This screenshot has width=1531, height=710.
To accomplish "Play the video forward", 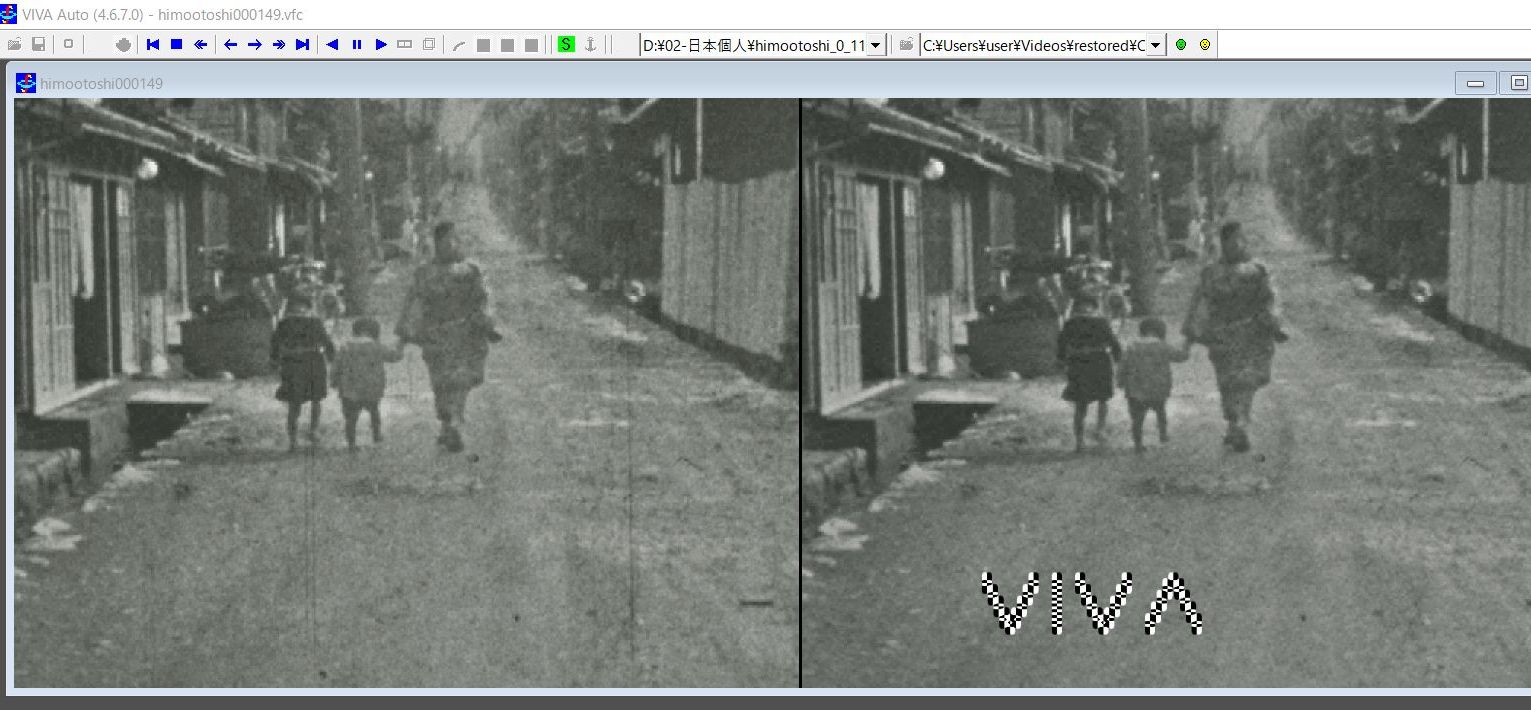I will tap(380, 45).
